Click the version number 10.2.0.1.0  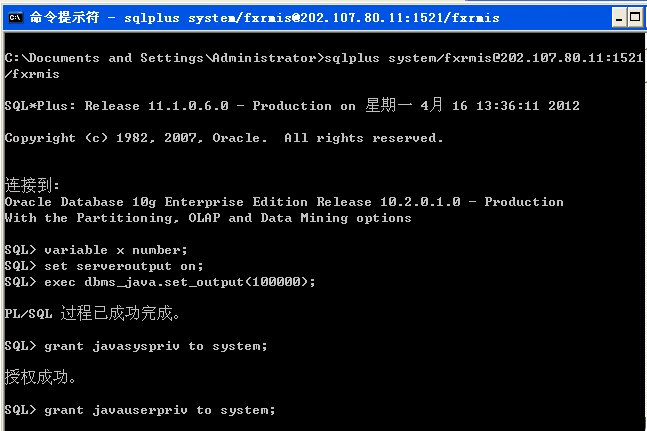coord(420,202)
